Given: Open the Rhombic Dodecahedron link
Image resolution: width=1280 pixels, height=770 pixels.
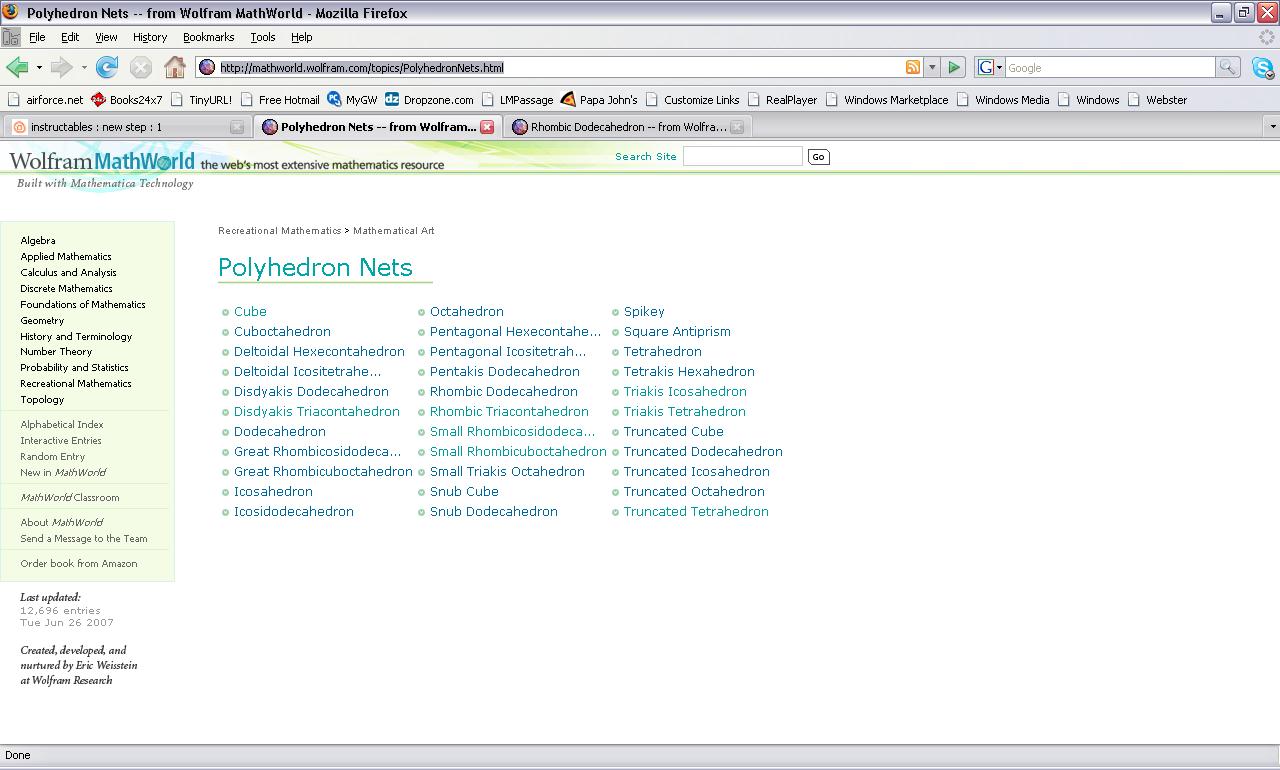Looking at the screenshot, I should (504, 392).
